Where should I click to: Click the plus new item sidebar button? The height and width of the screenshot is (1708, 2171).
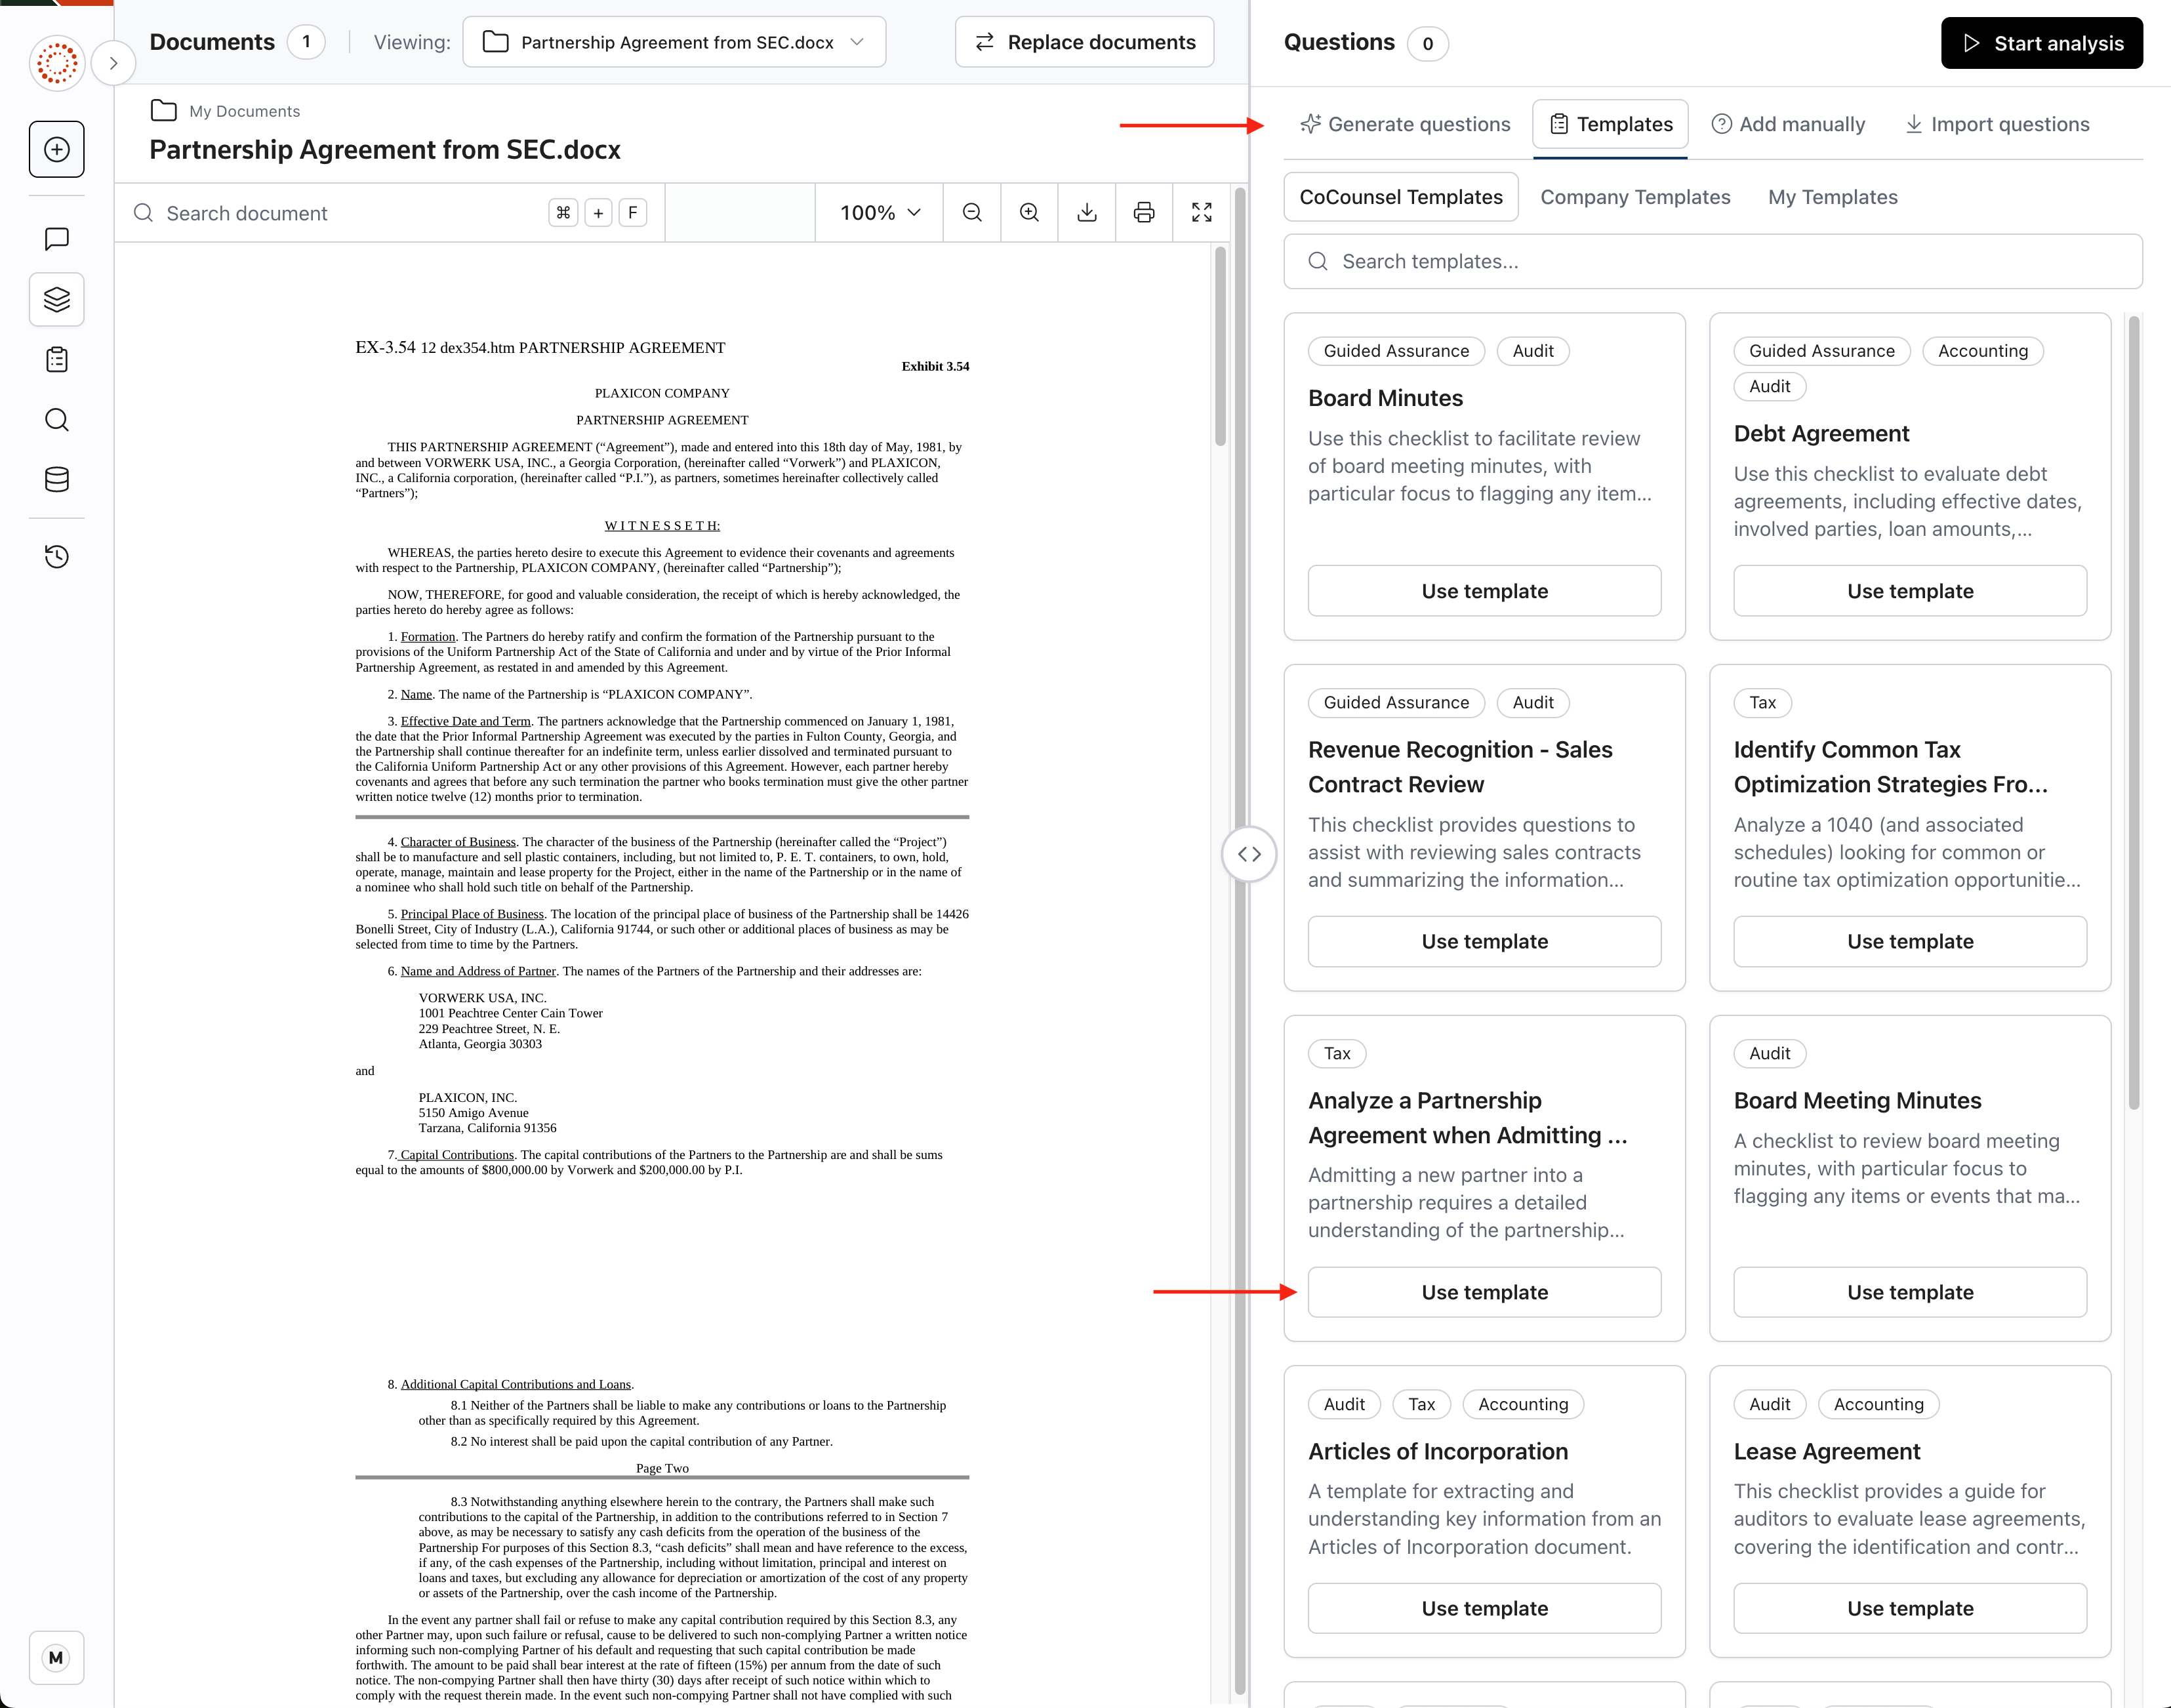click(x=57, y=149)
